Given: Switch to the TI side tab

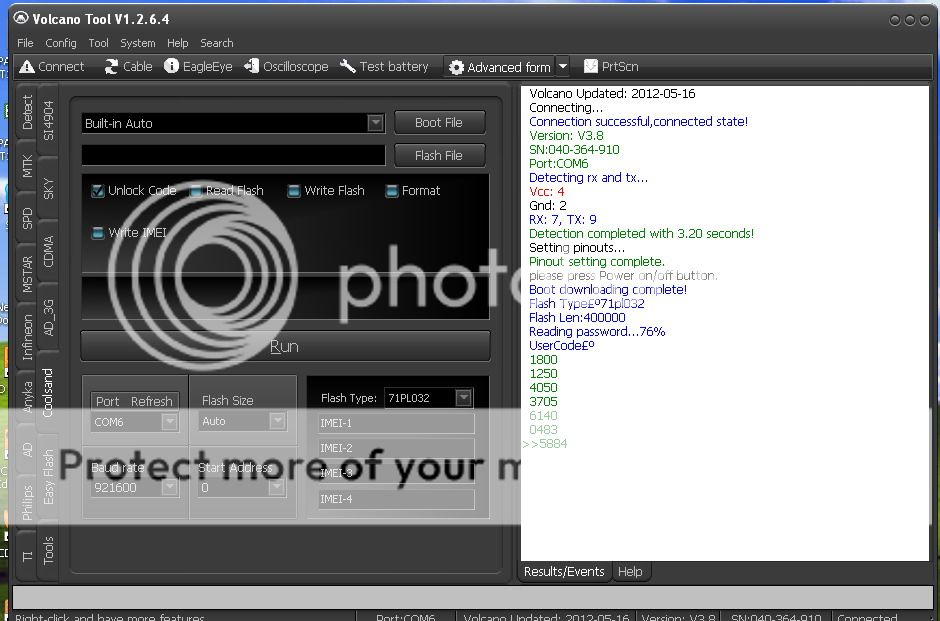Looking at the screenshot, I should point(27,556).
